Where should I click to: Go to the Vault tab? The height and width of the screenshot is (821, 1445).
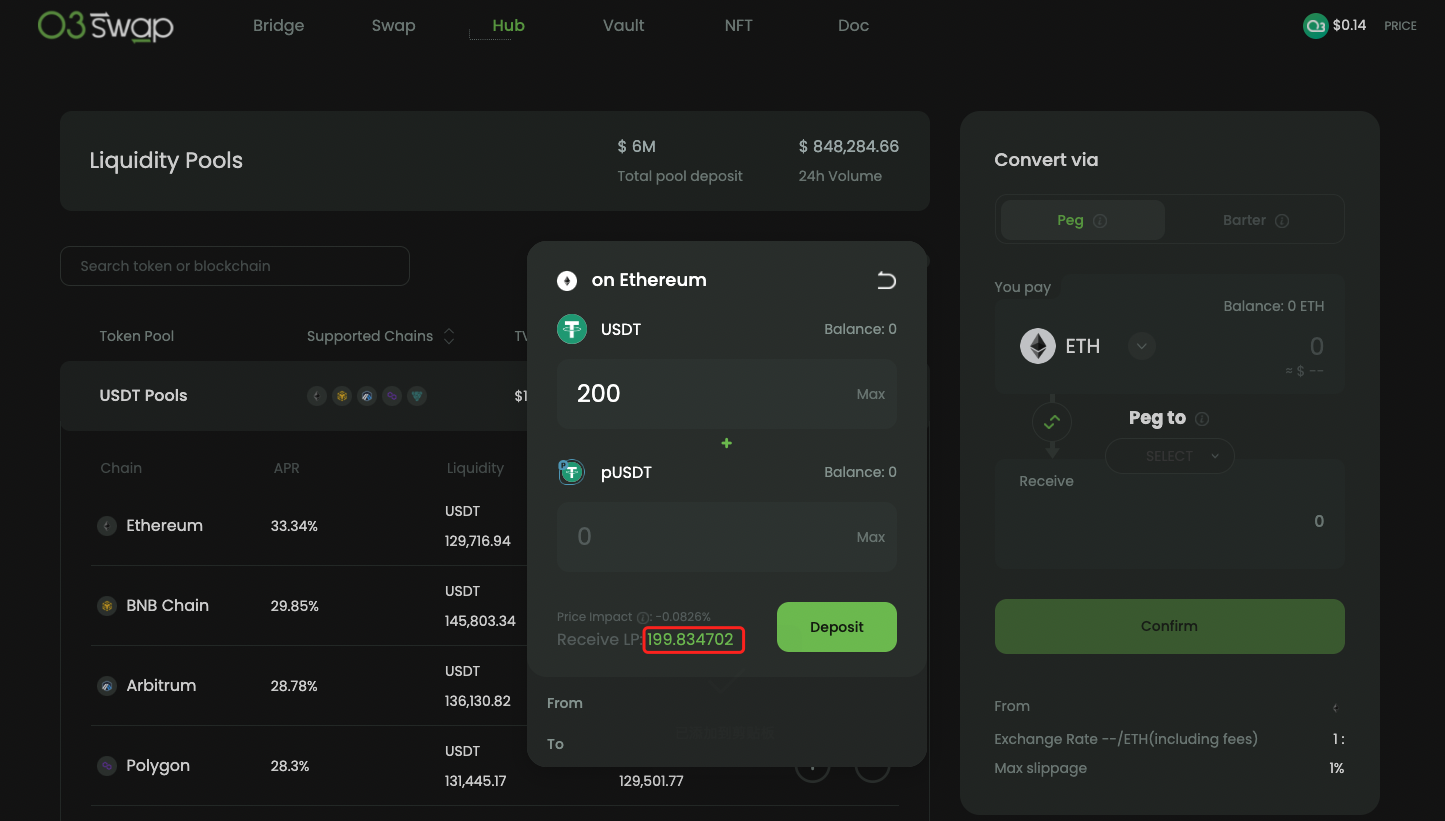pyautogui.click(x=623, y=26)
